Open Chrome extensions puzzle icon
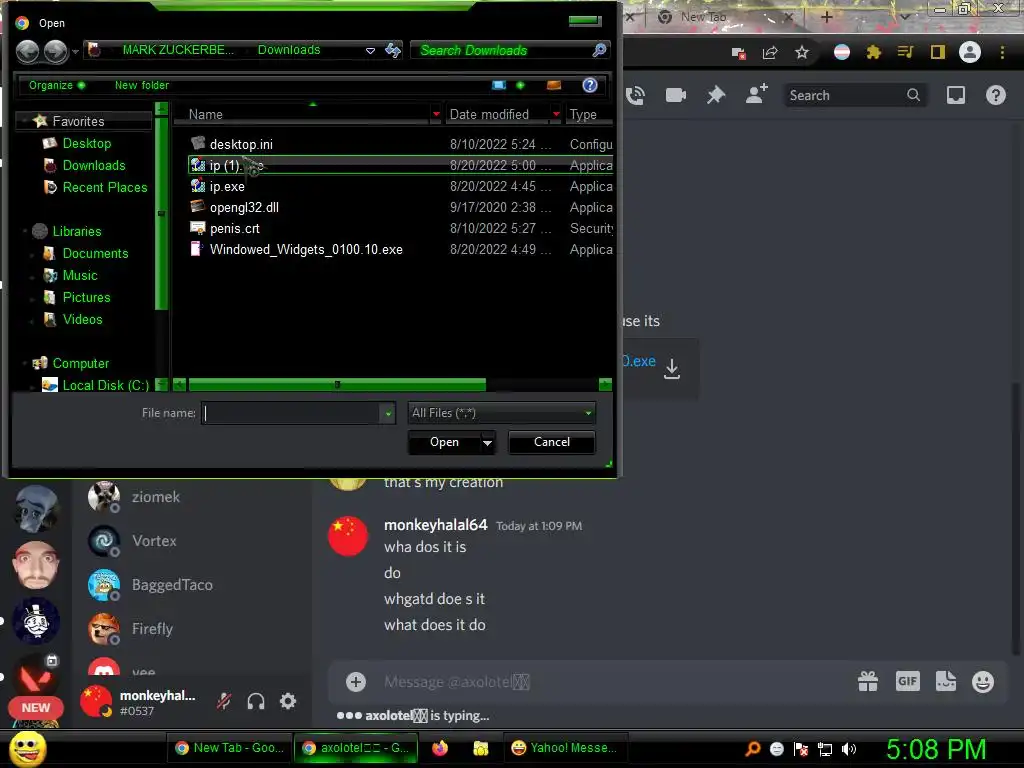This screenshot has height=768, width=1024. (874, 52)
